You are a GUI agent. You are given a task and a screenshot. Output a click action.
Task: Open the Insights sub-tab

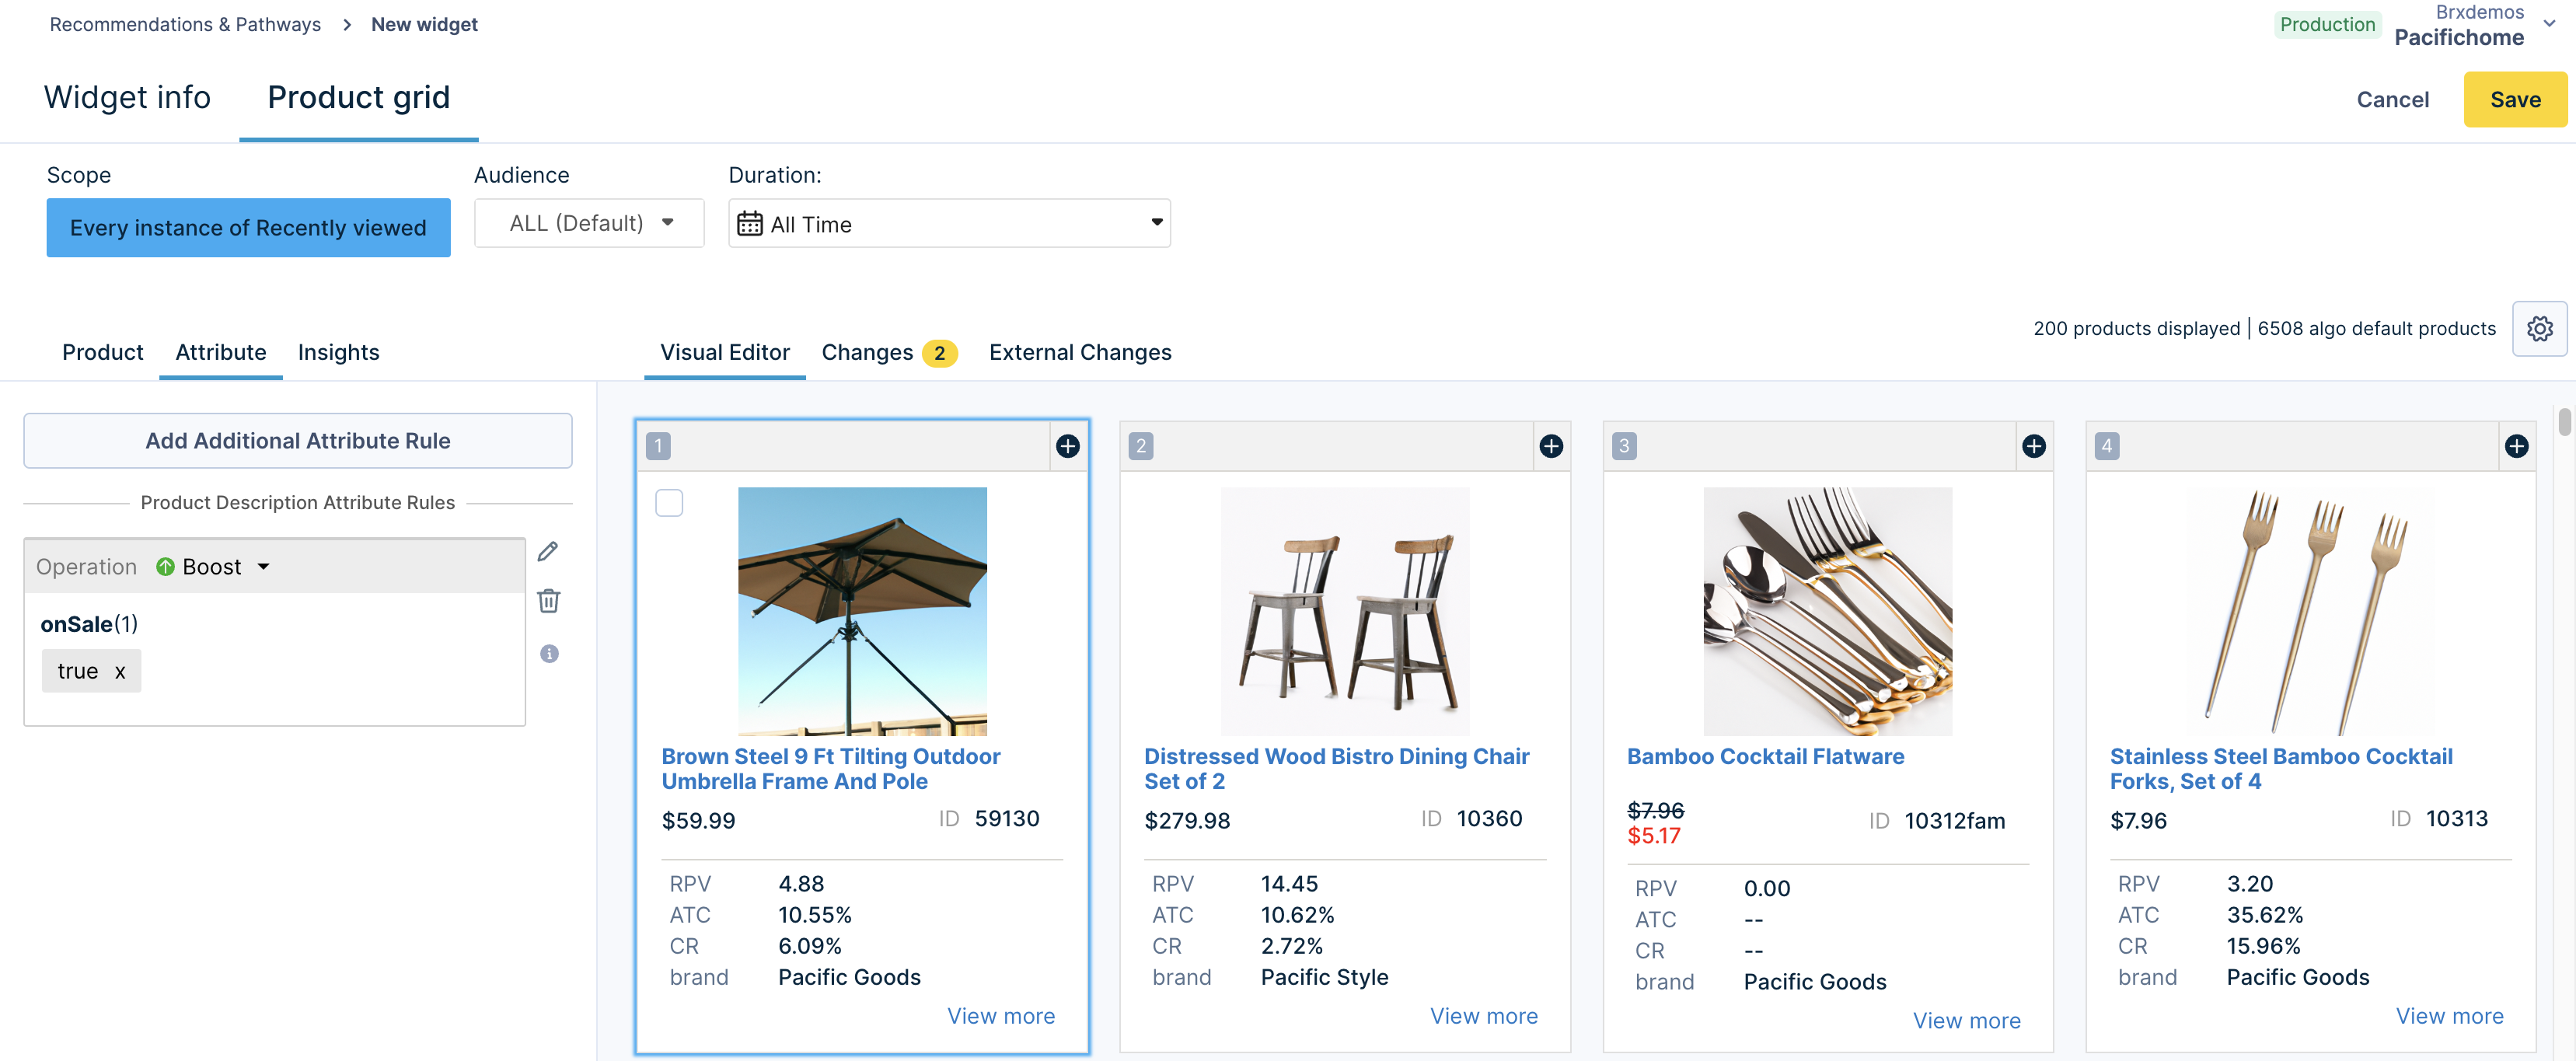coord(338,352)
